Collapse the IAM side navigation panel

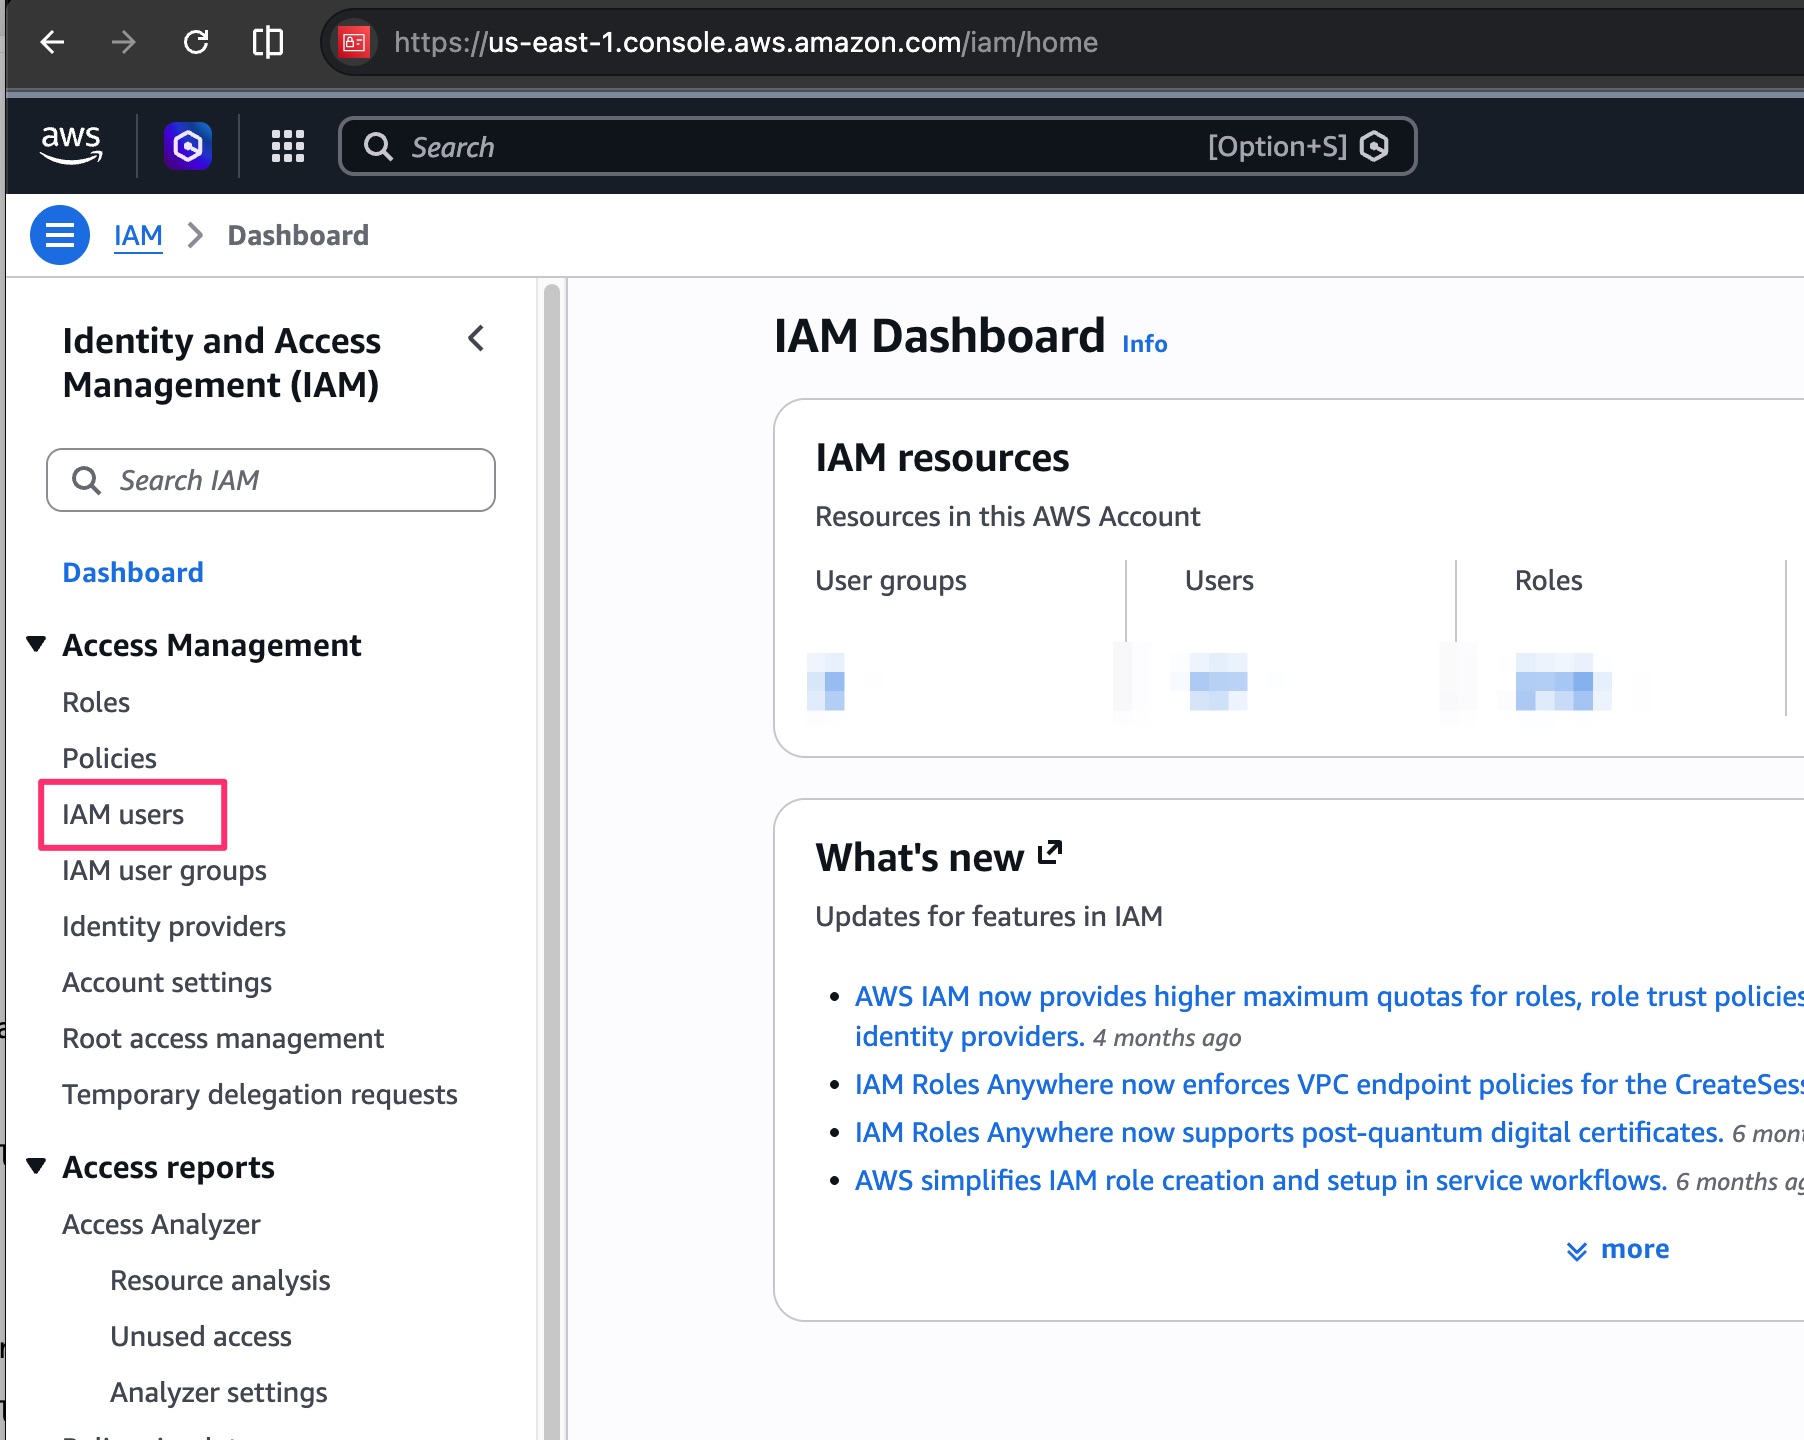(x=476, y=338)
